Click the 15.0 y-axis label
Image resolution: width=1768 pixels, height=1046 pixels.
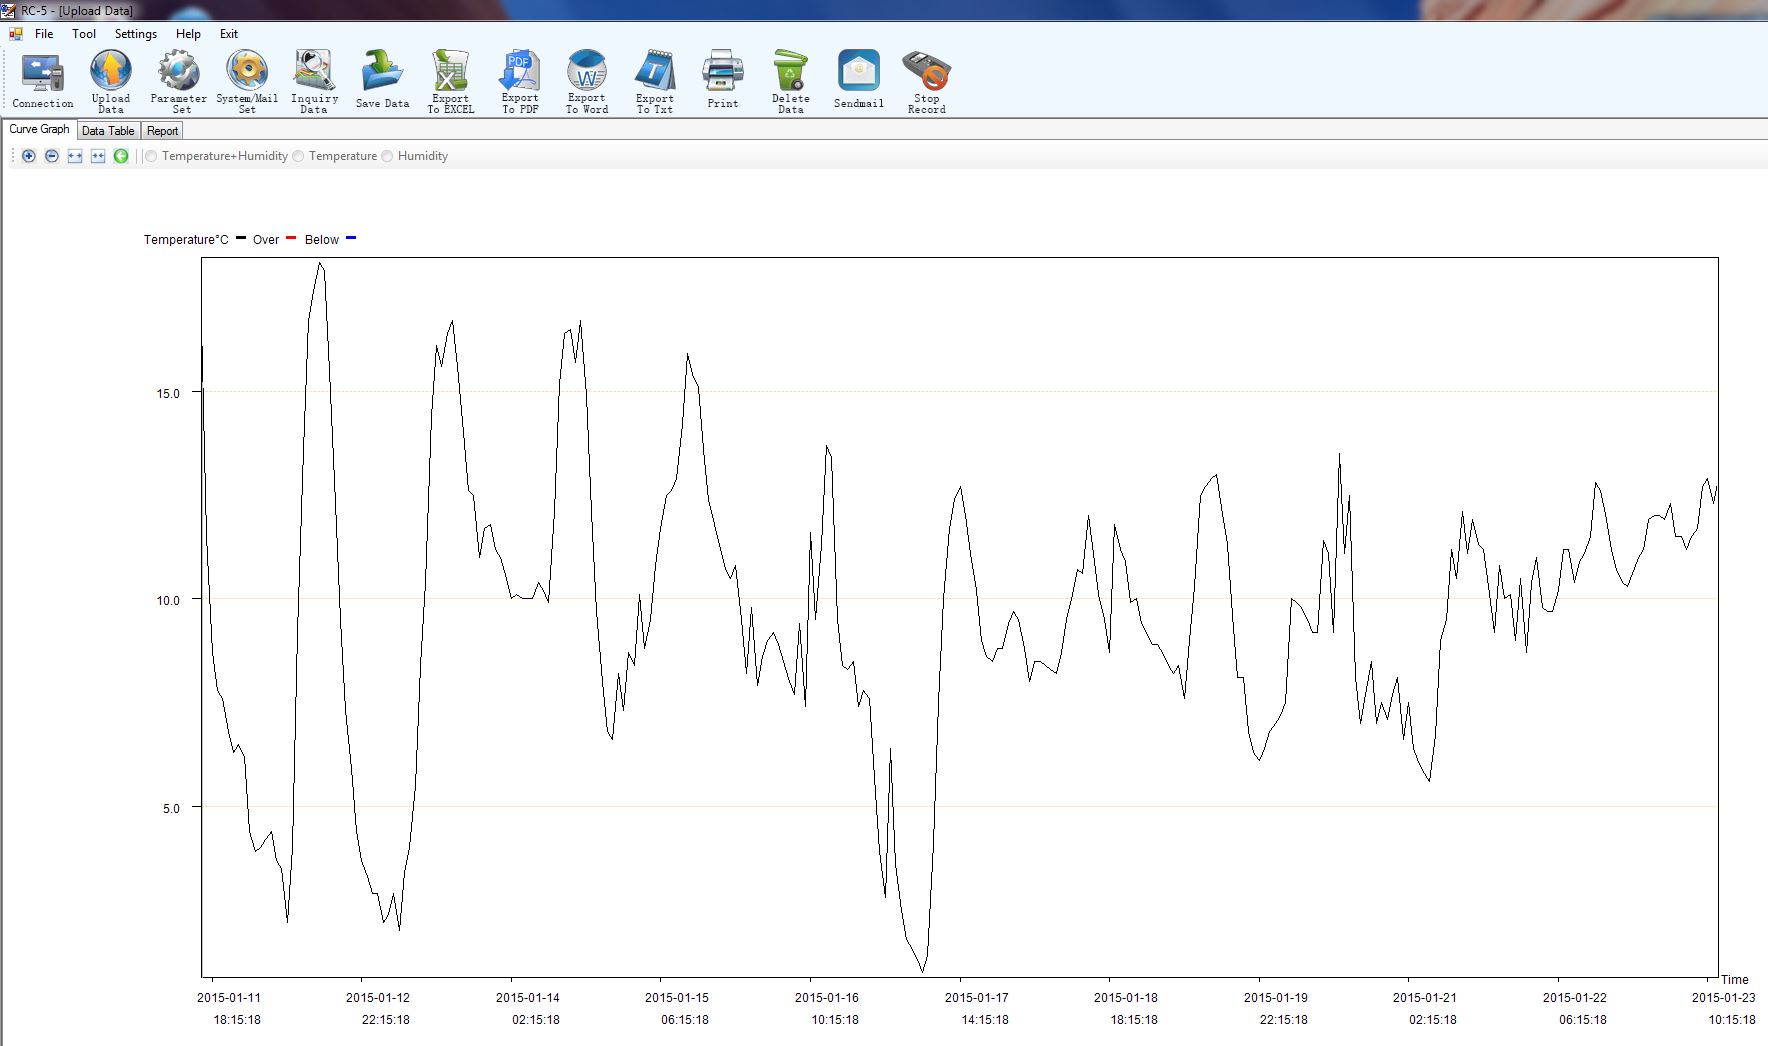(x=168, y=393)
